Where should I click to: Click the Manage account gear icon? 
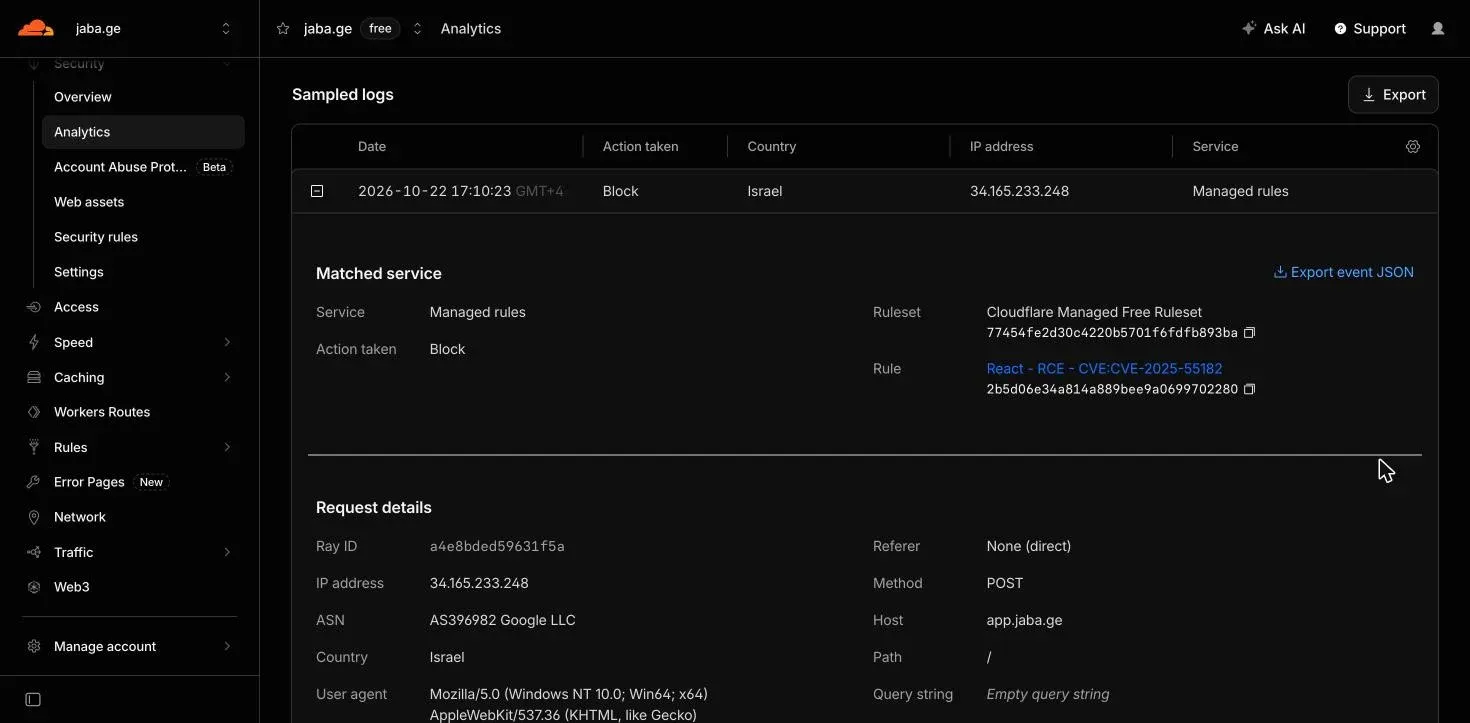coord(34,646)
